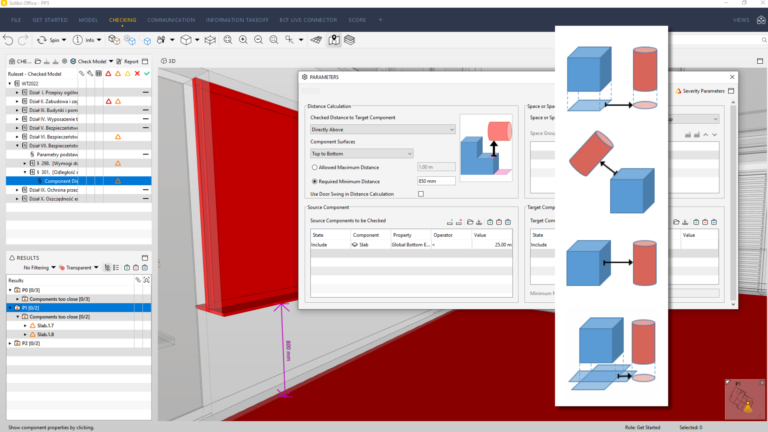This screenshot has height=432, width=768.
Task: Maximize the Results panel window icon
Action: pyautogui.click(x=145, y=258)
